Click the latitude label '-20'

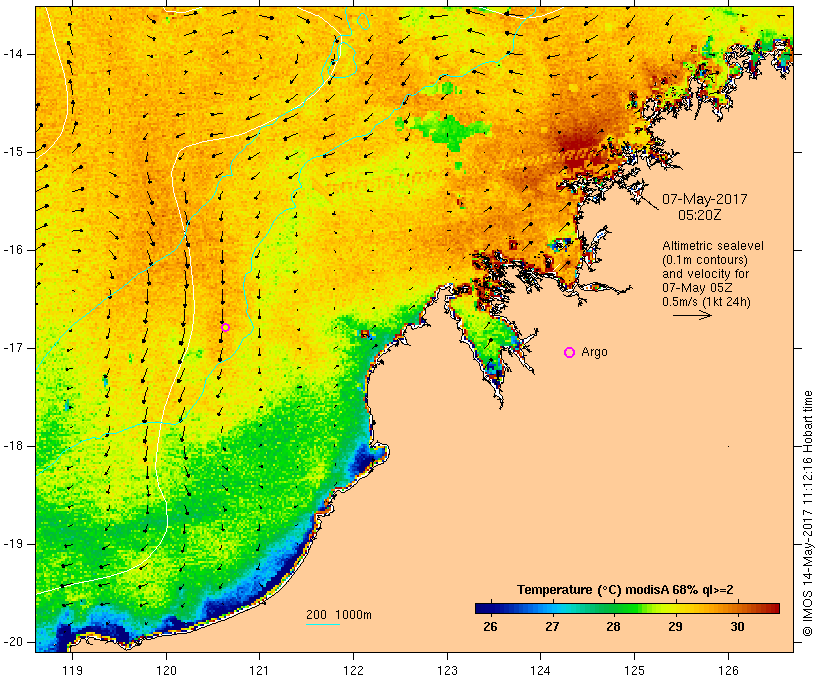[12, 642]
